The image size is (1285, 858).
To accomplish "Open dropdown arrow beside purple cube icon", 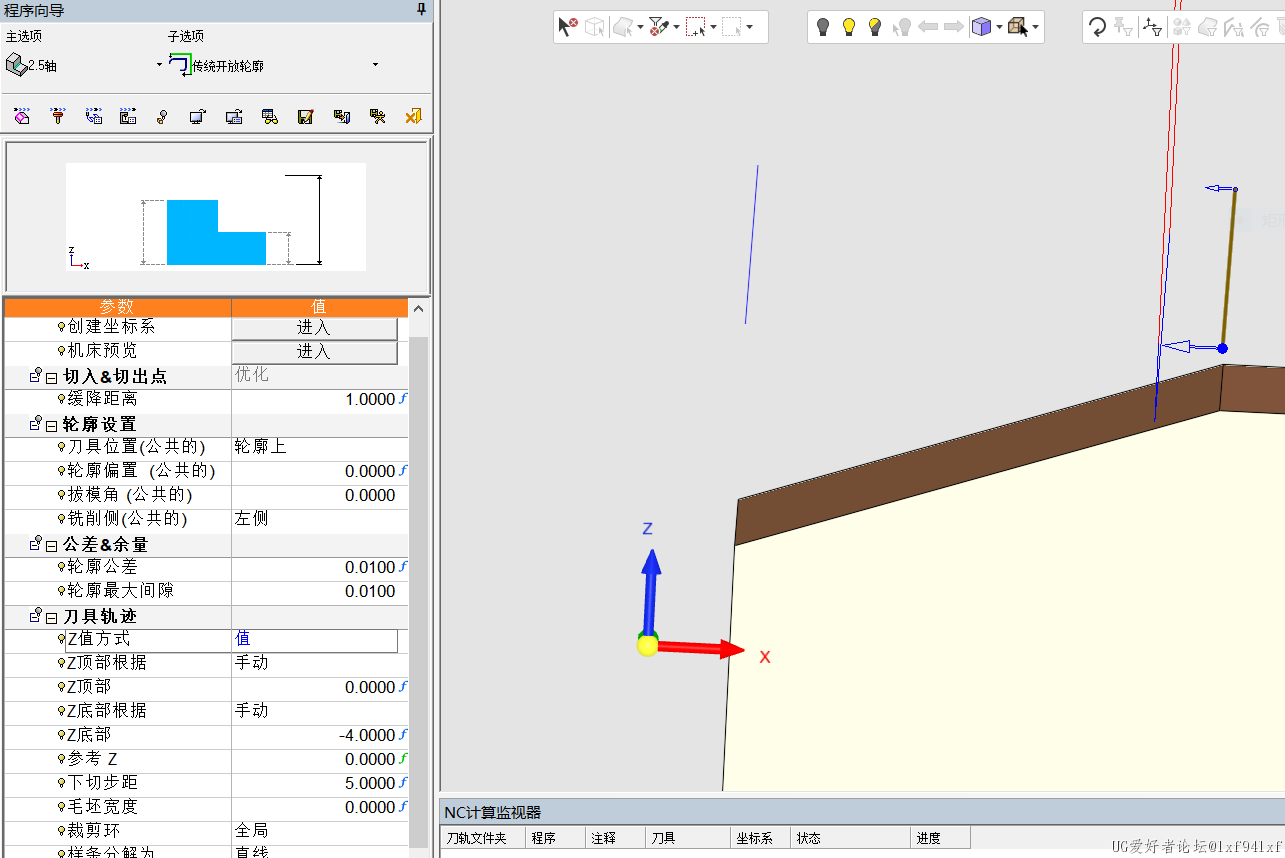I will [998, 27].
